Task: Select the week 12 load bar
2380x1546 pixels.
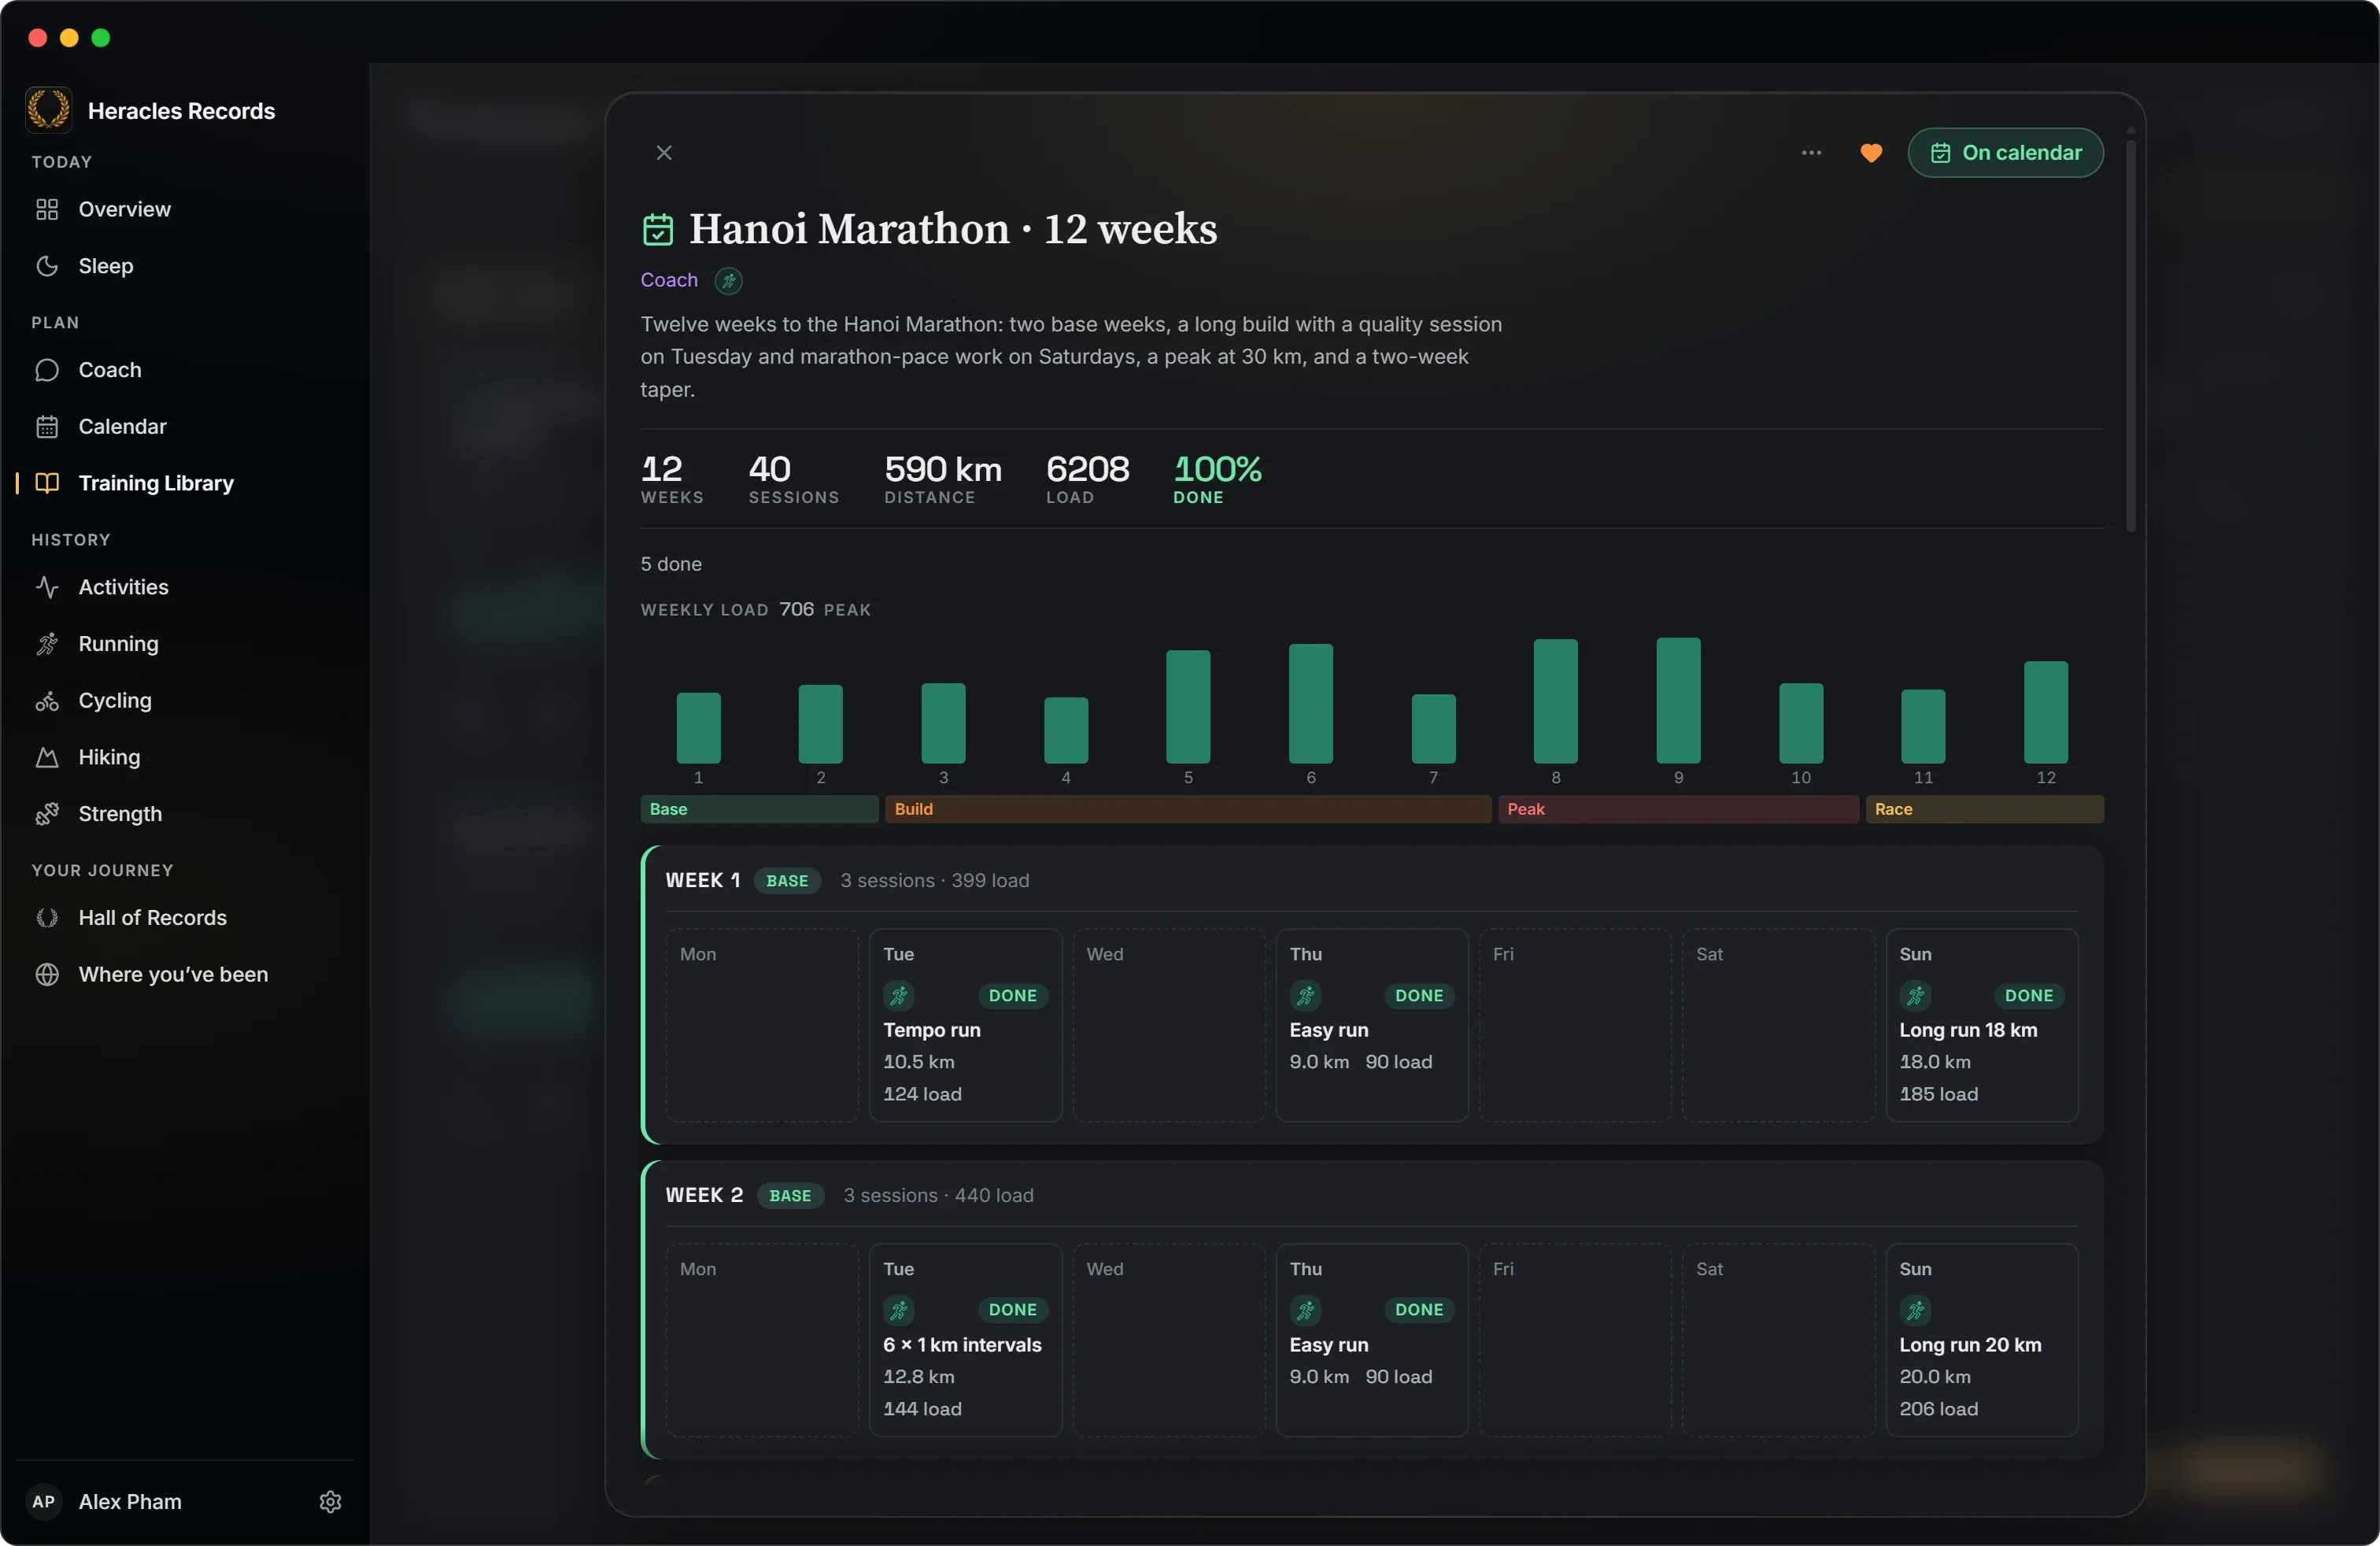Action: point(2046,712)
